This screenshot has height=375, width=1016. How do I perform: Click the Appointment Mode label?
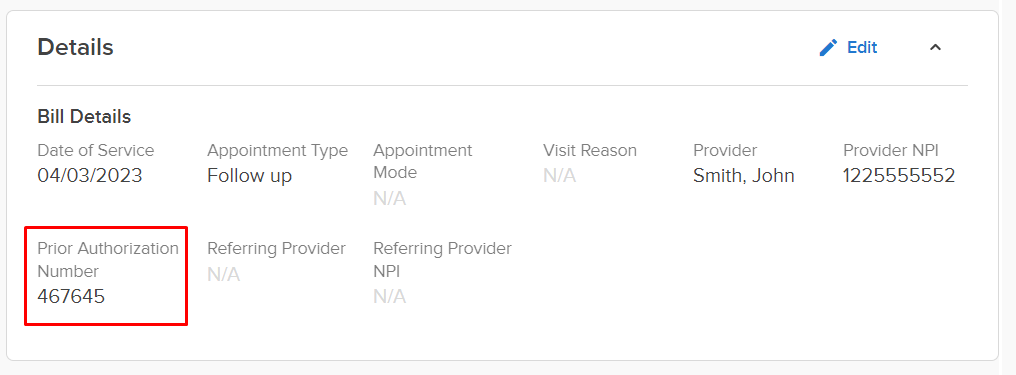pyautogui.click(x=422, y=161)
